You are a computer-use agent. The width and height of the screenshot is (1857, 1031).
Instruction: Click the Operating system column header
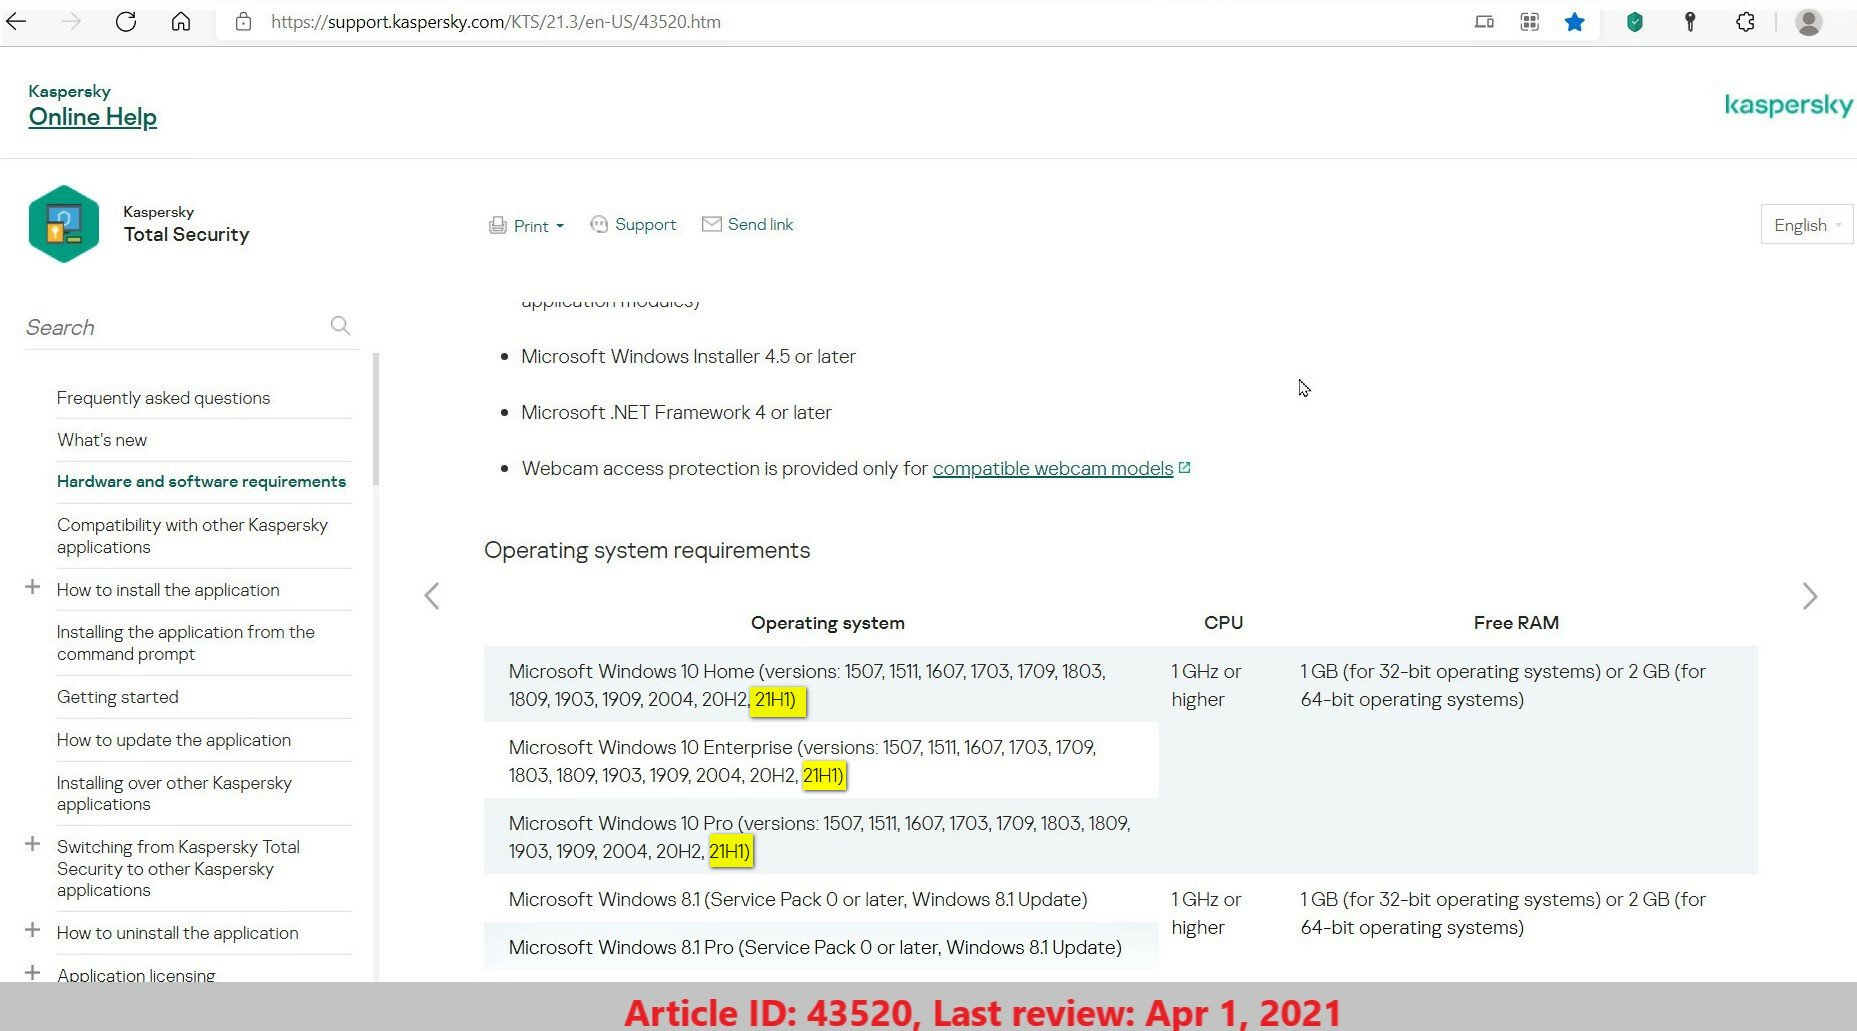click(x=828, y=623)
